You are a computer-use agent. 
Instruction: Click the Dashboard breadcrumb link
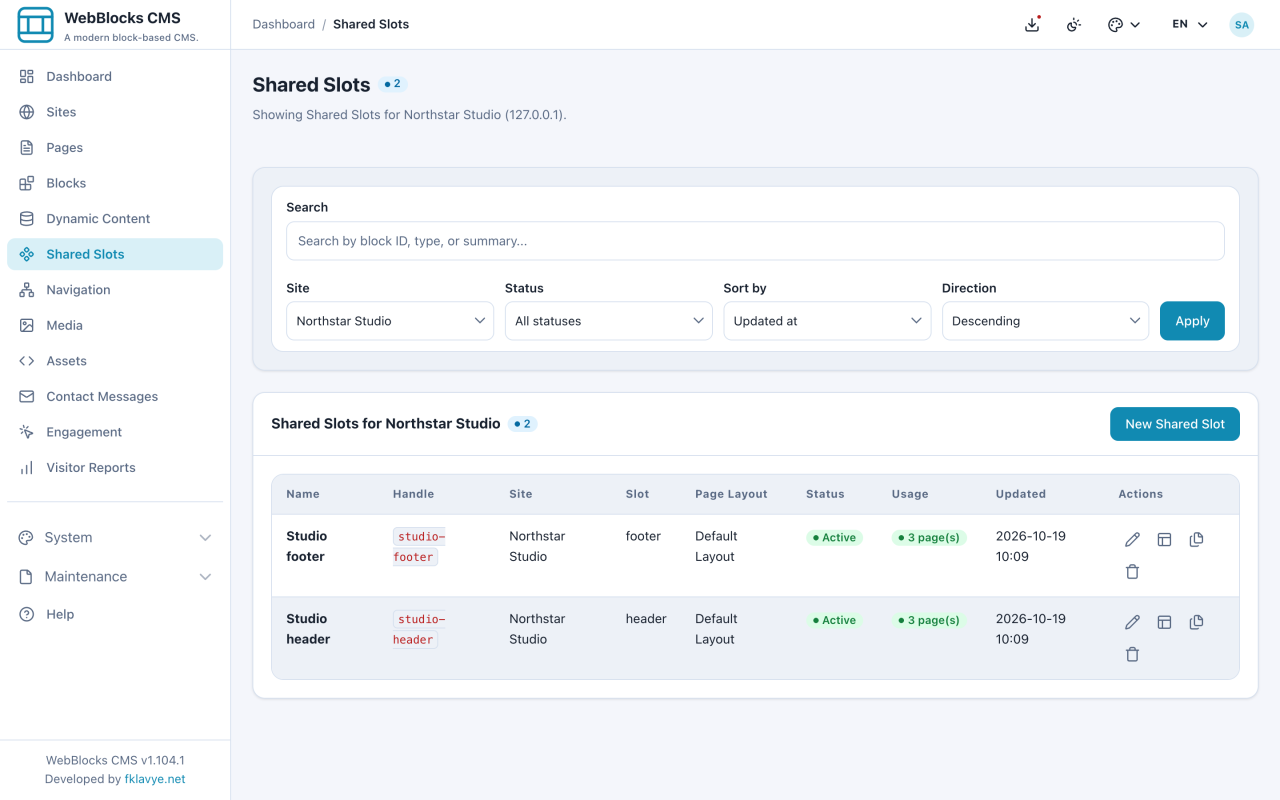point(284,24)
